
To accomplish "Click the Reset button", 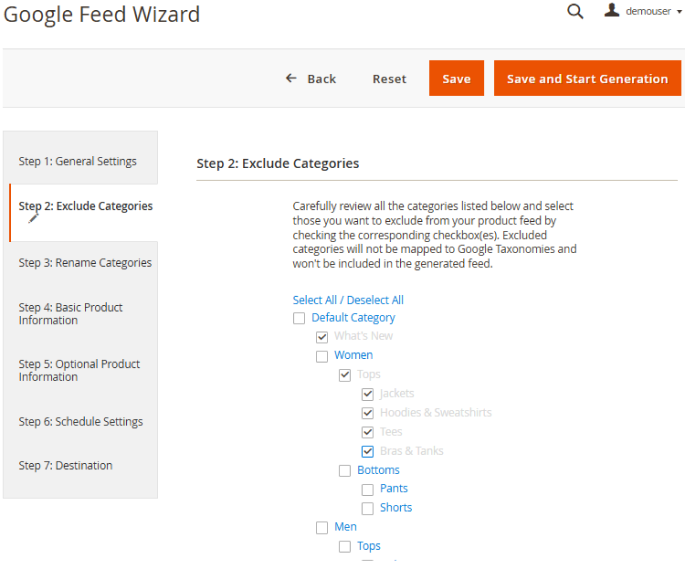I will (389, 79).
